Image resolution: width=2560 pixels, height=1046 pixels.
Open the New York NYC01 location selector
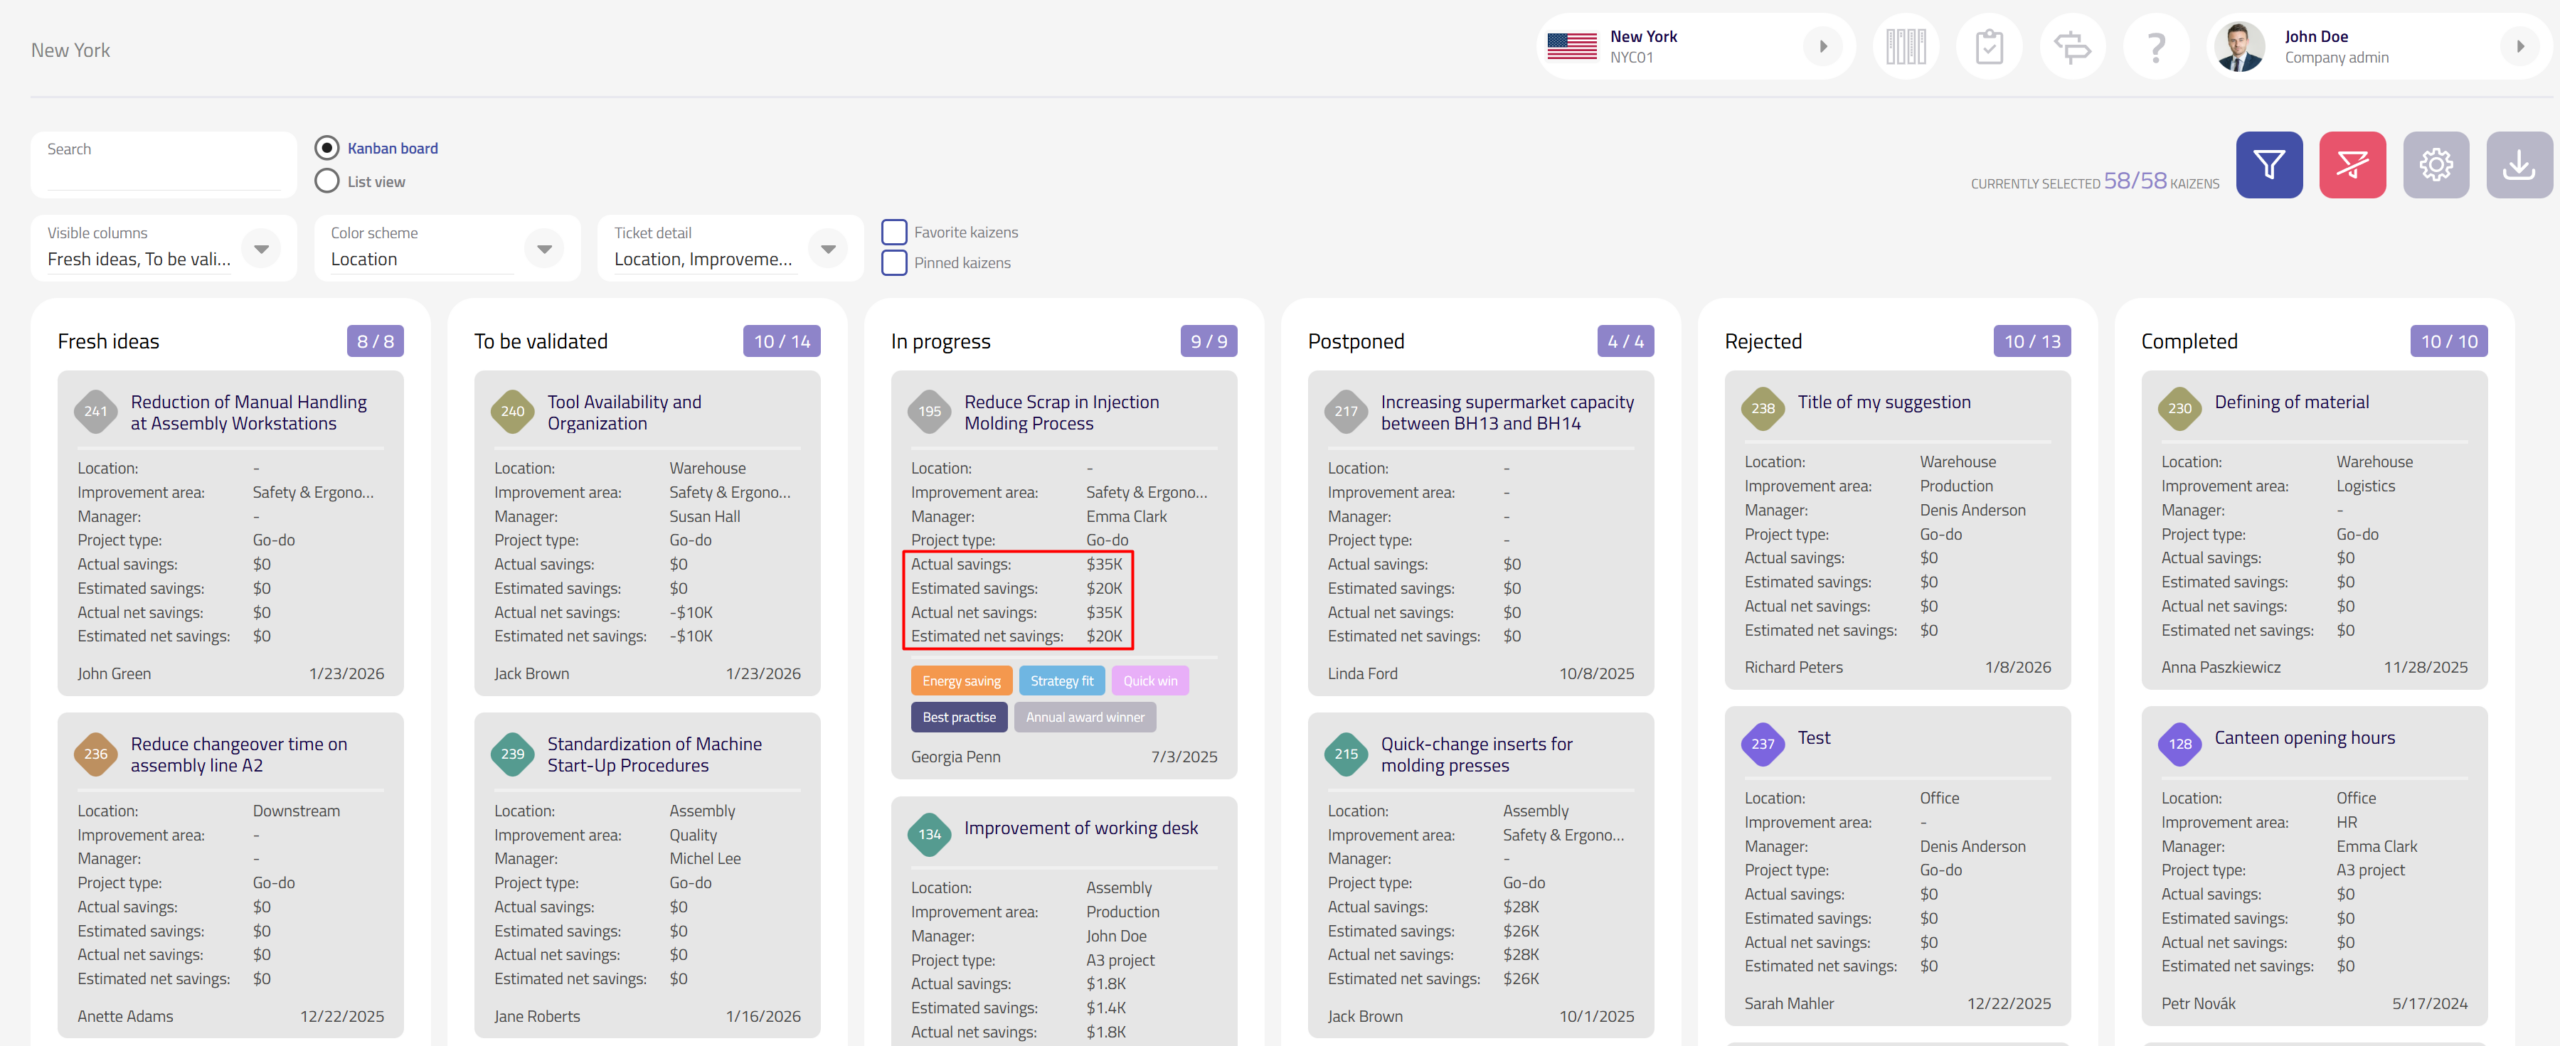tap(1695, 47)
